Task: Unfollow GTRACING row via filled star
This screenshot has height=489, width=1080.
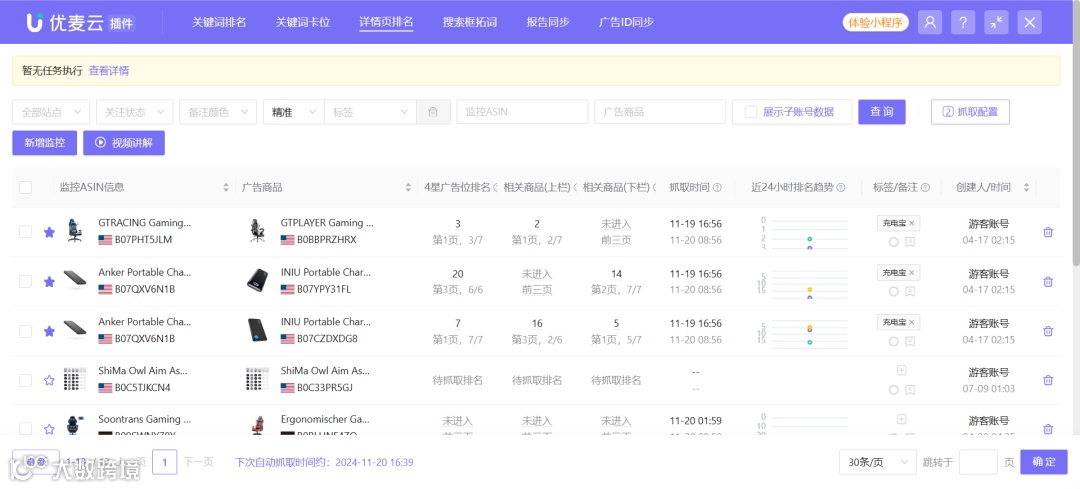Action: click(49, 232)
